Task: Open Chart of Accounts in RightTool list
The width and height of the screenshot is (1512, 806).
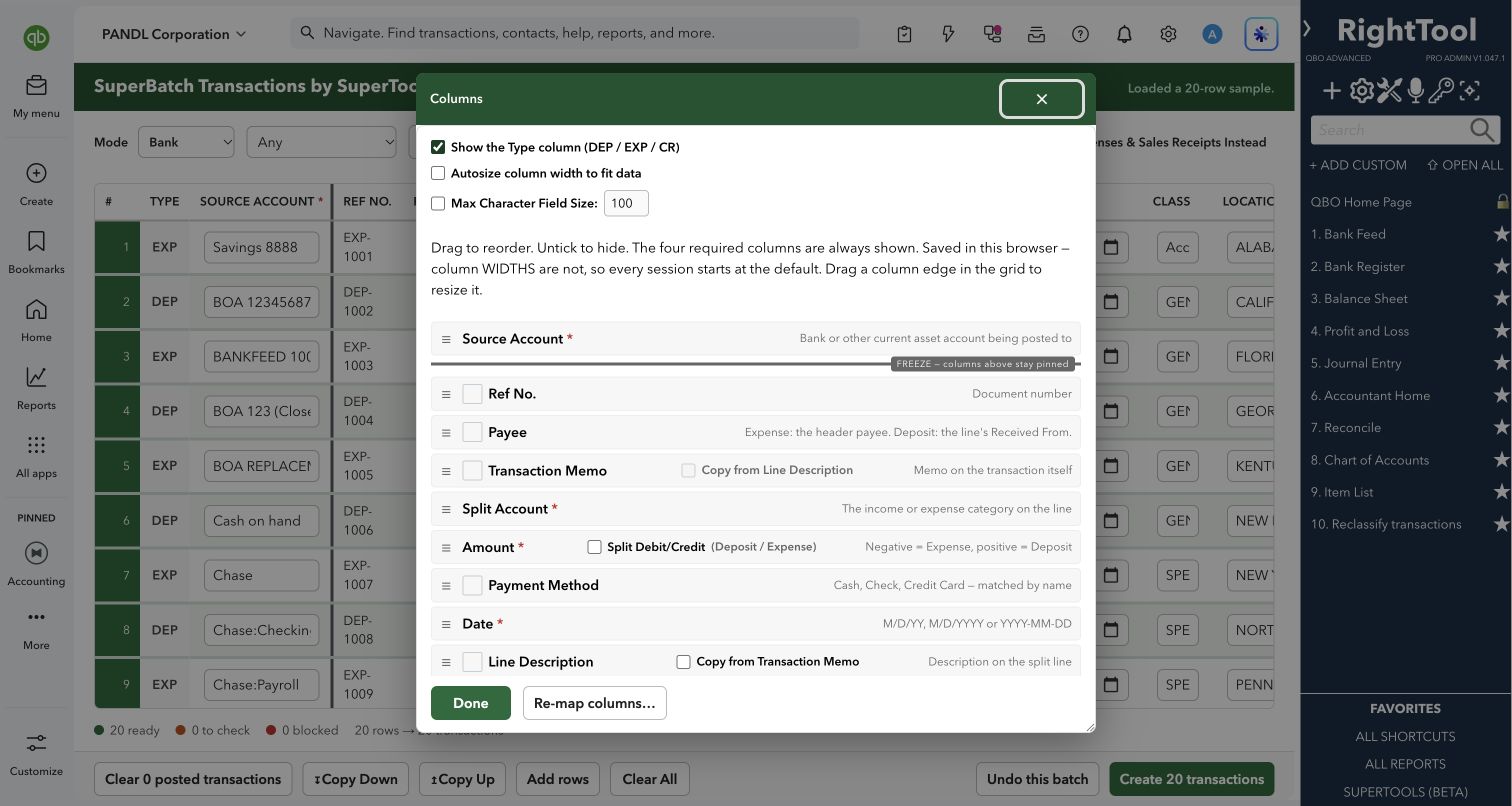Action: tap(1370, 460)
